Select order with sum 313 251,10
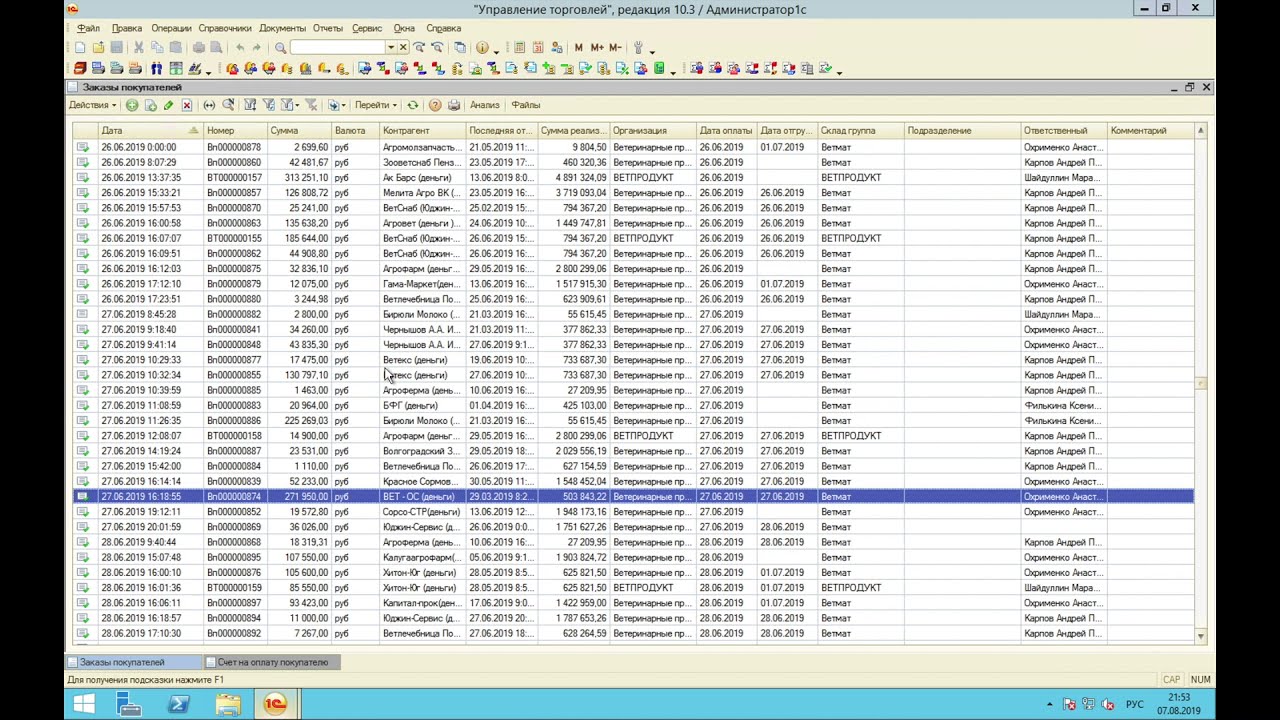 (x=634, y=177)
